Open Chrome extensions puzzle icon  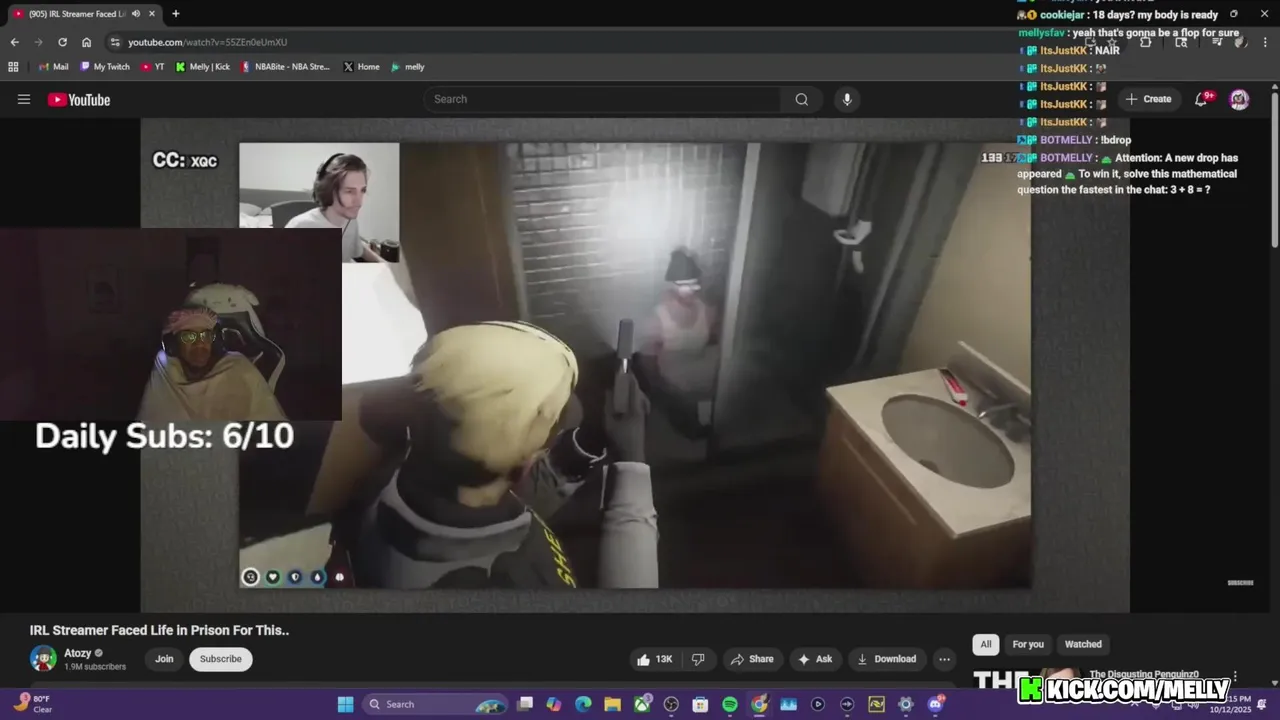1145,42
